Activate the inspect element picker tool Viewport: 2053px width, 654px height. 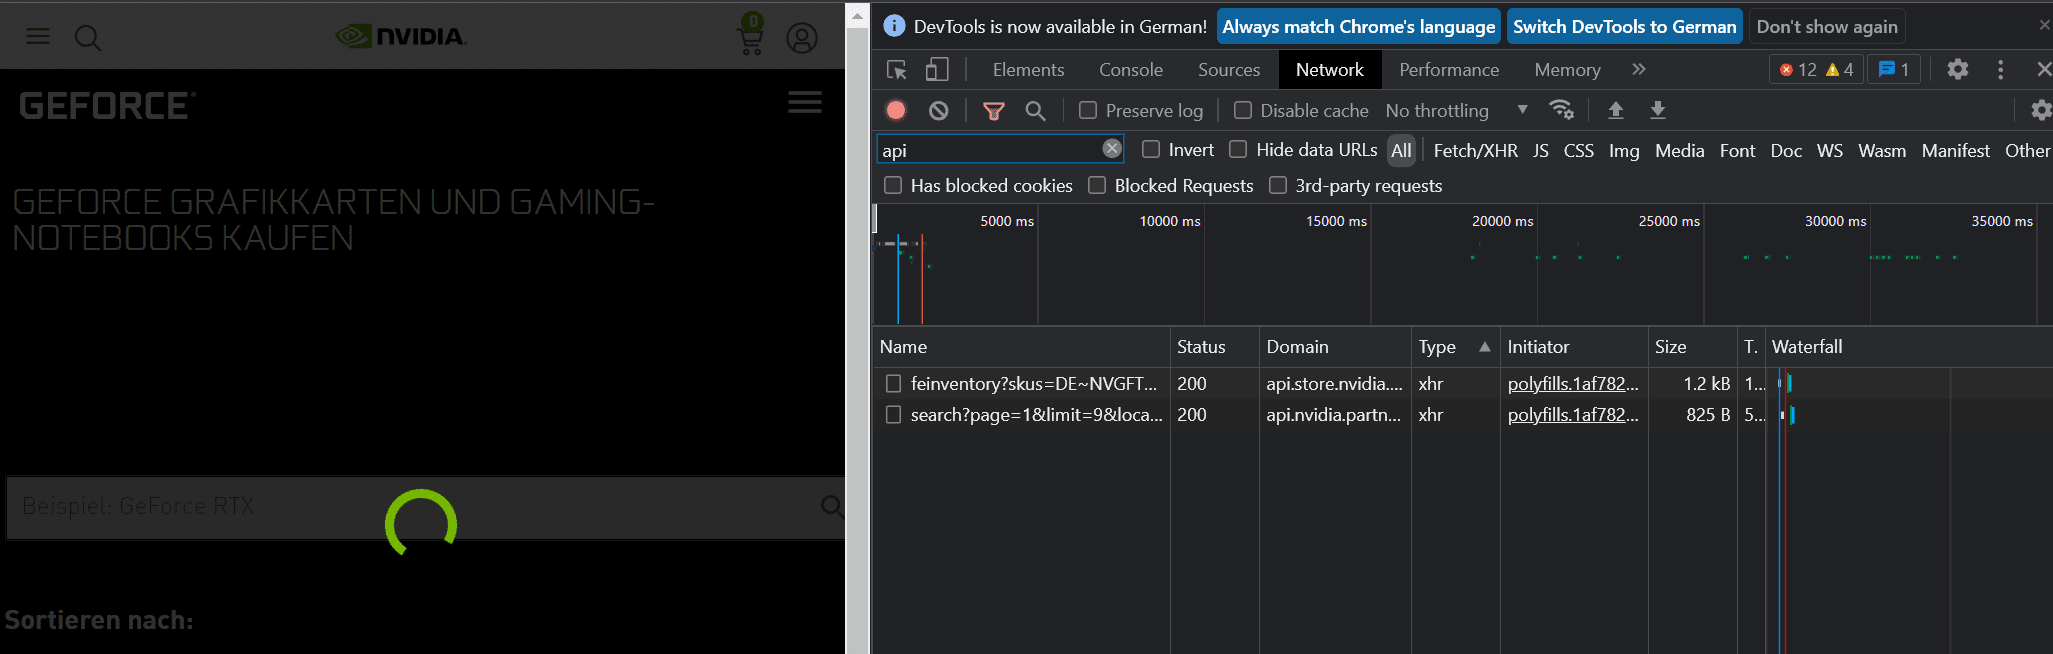point(897,70)
